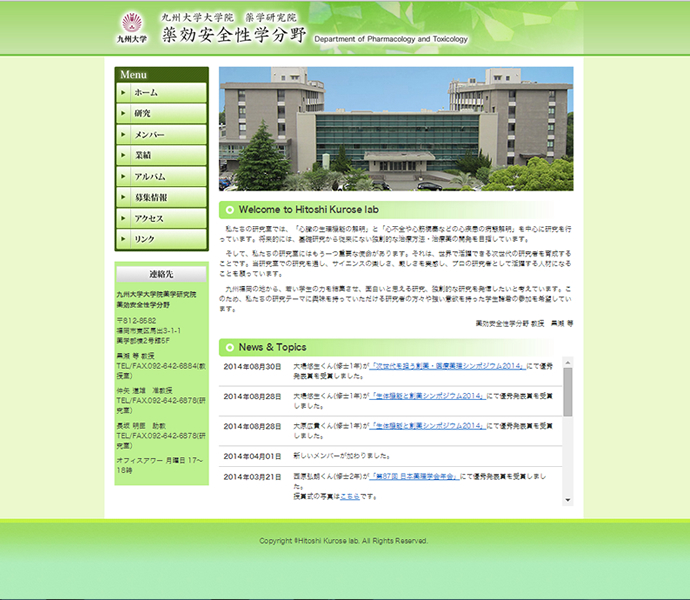The image size is (690, 600).
Task: Open the 業績 menu item
Action: click(x=161, y=155)
